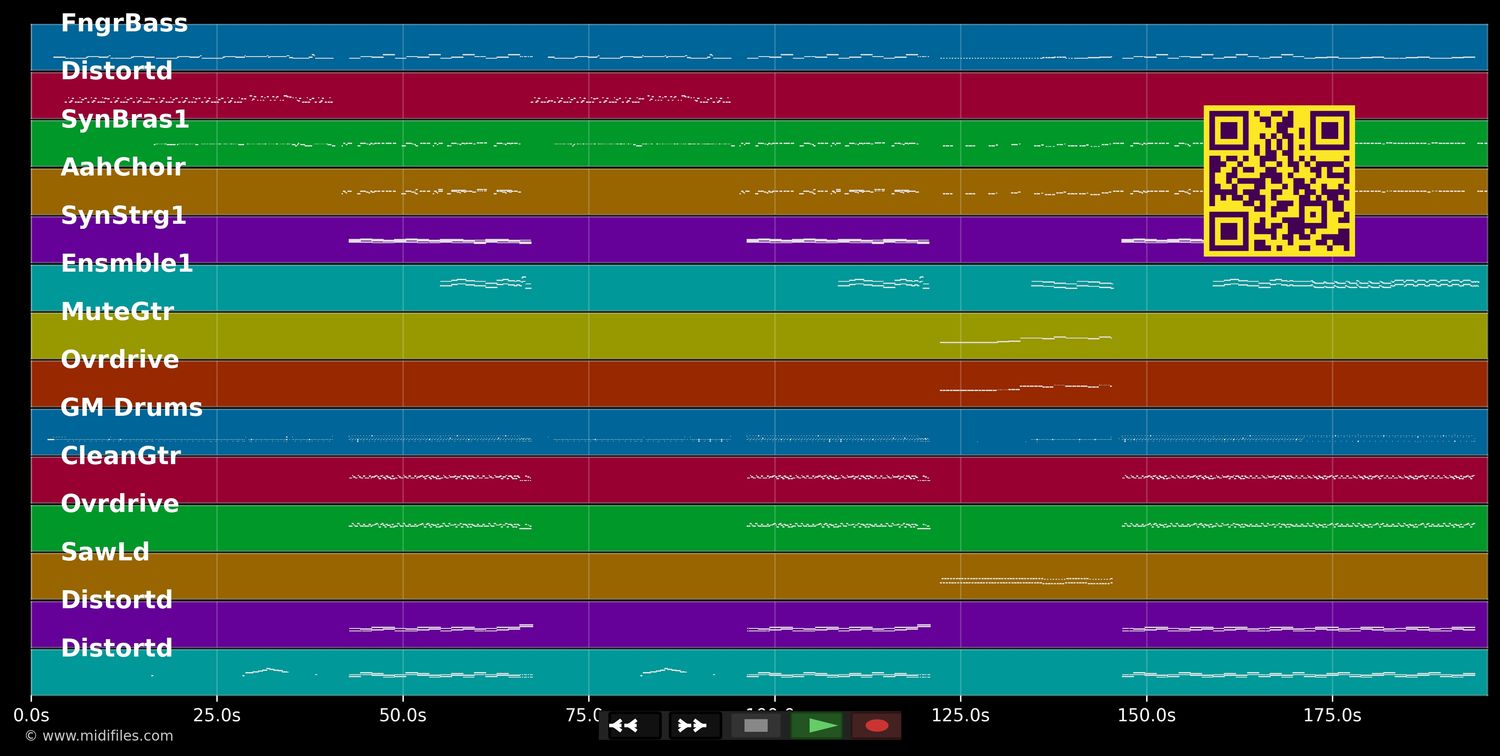1500x756 pixels.
Task: Select the Distortd label just under SawLd
Action: point(117,600)
